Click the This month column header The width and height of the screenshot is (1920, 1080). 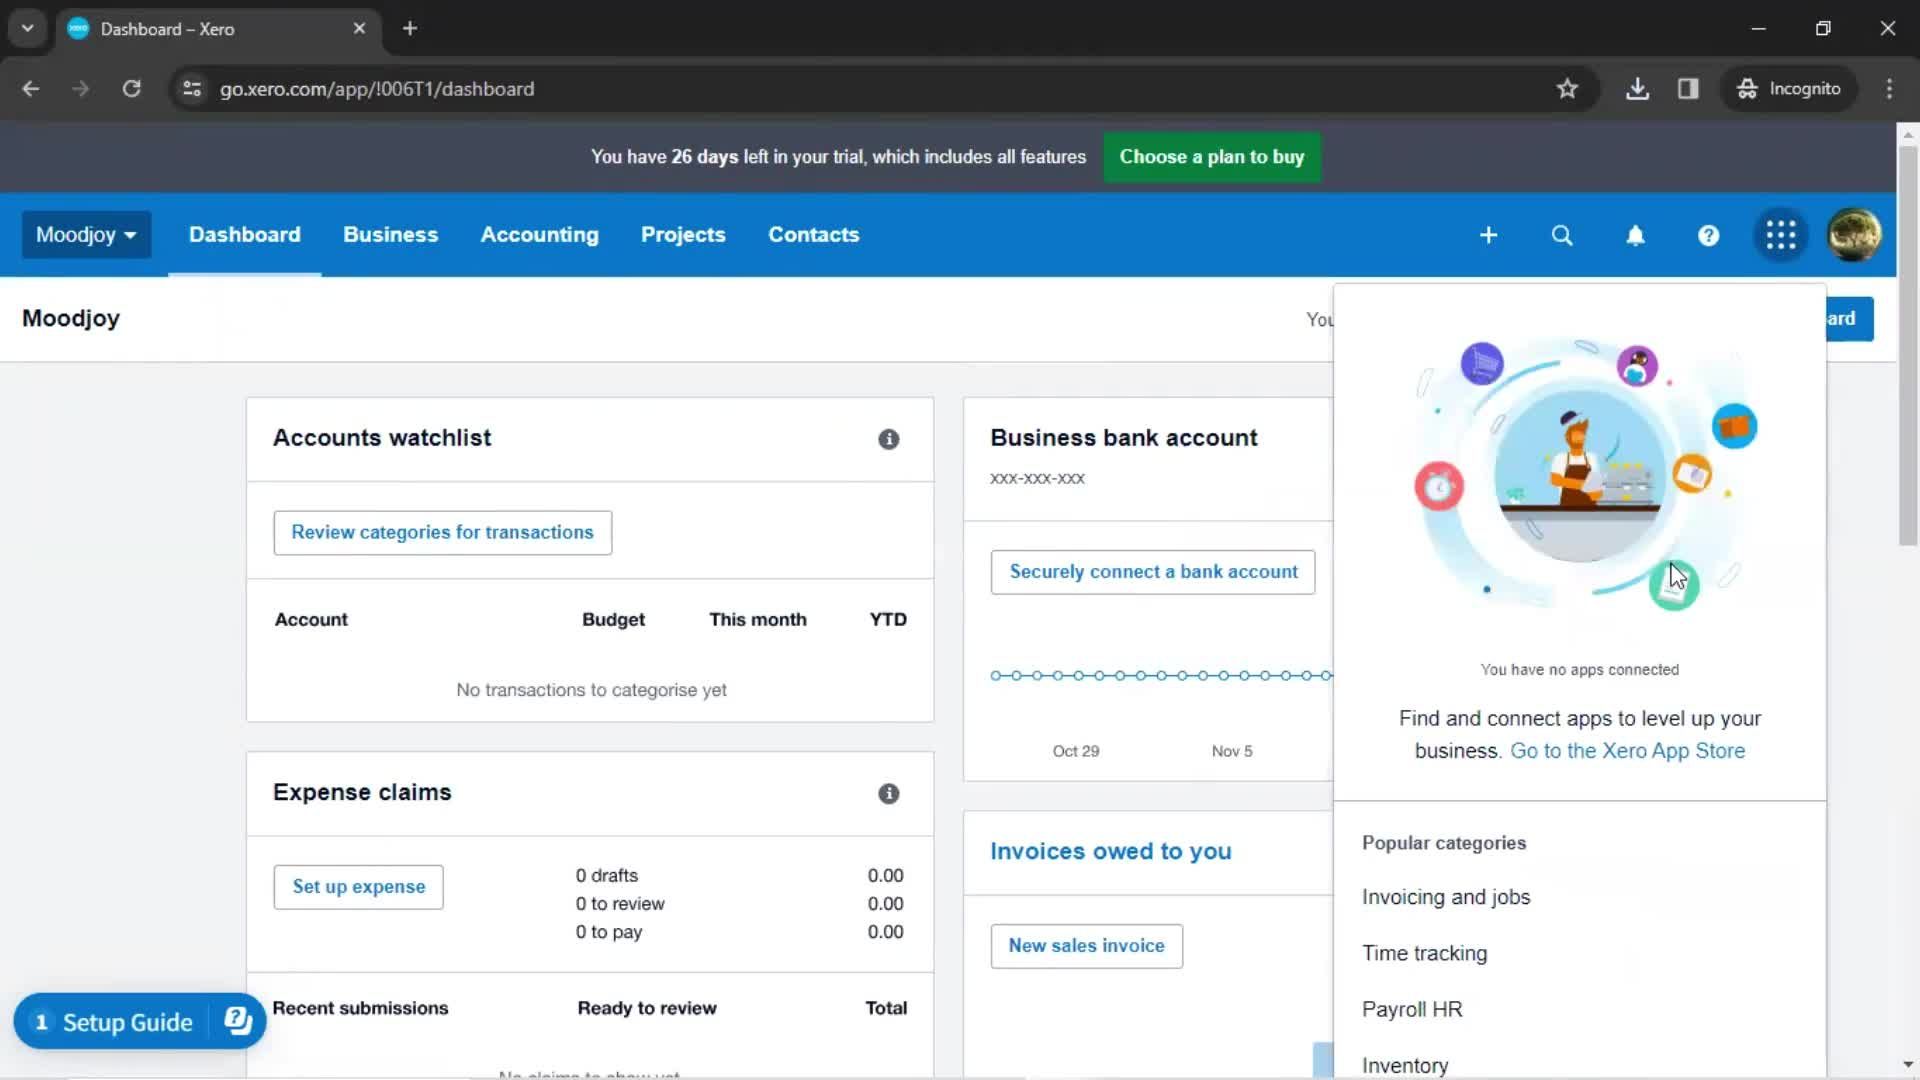coord(758,620)
